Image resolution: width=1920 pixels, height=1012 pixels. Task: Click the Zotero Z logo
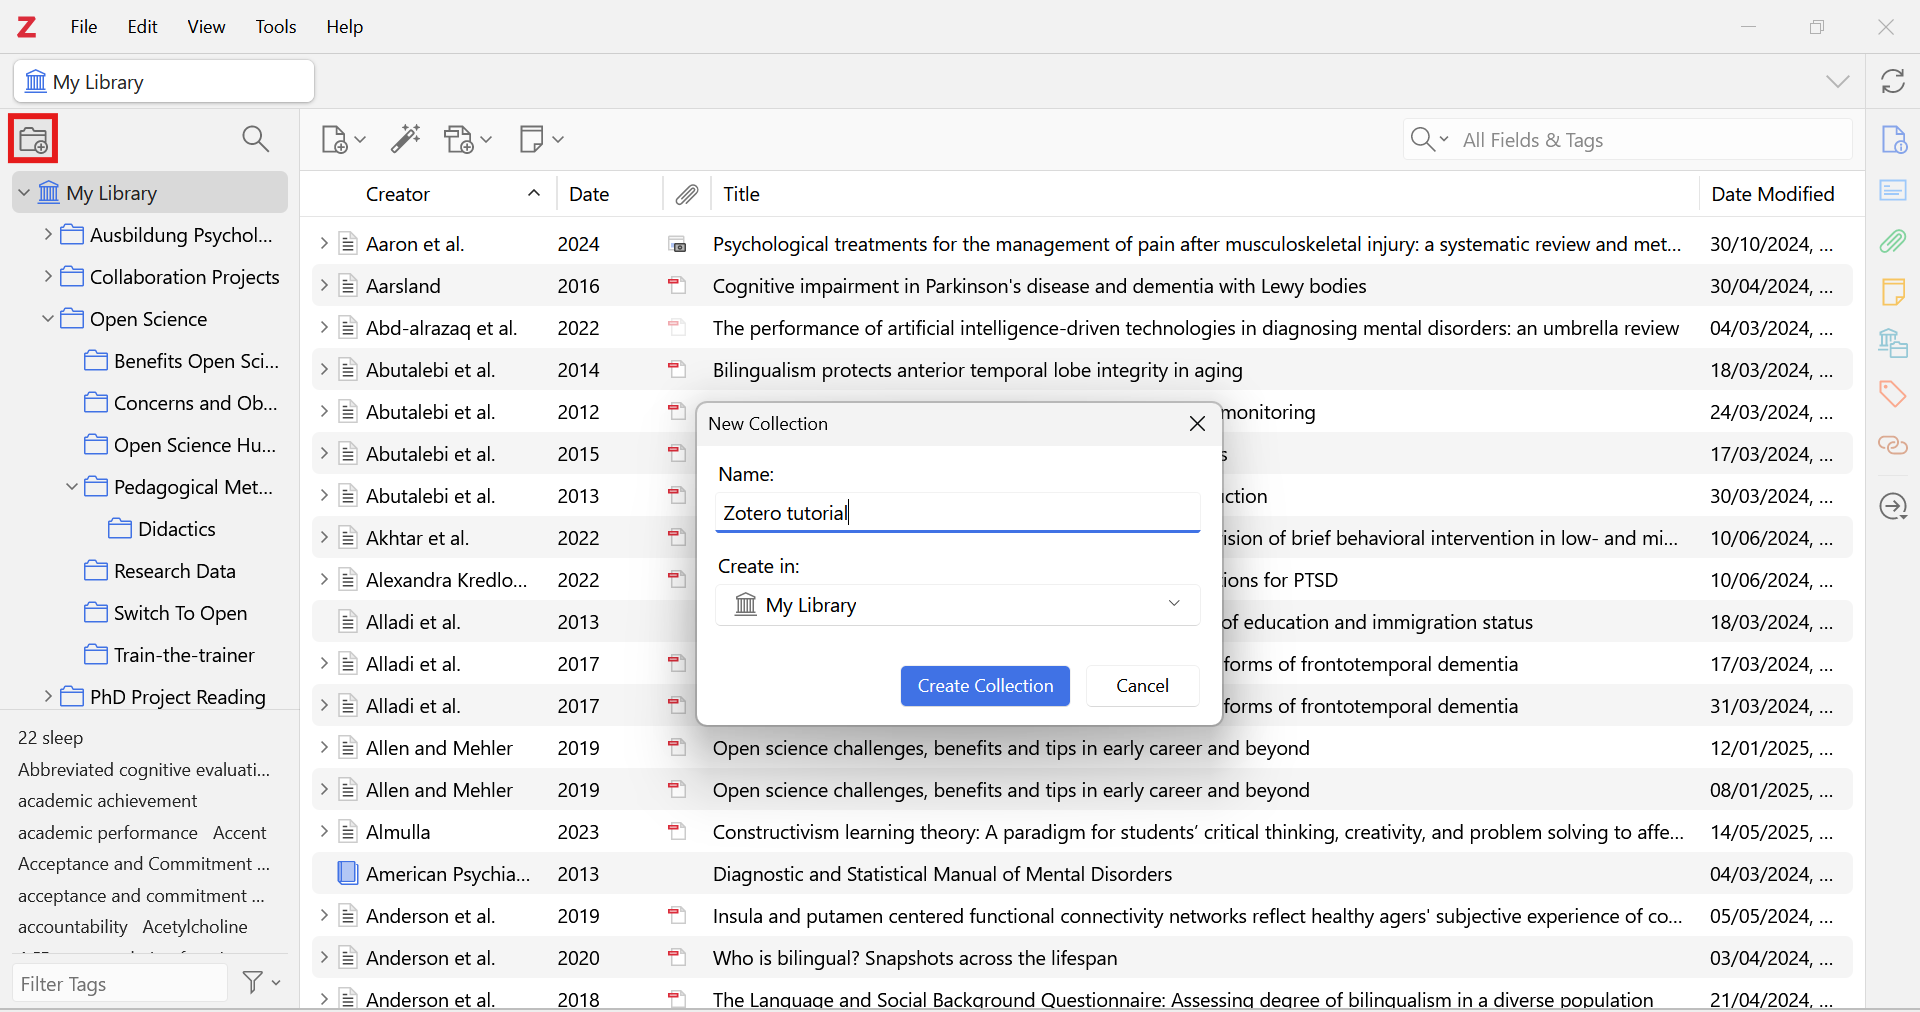tap(27, 27)
